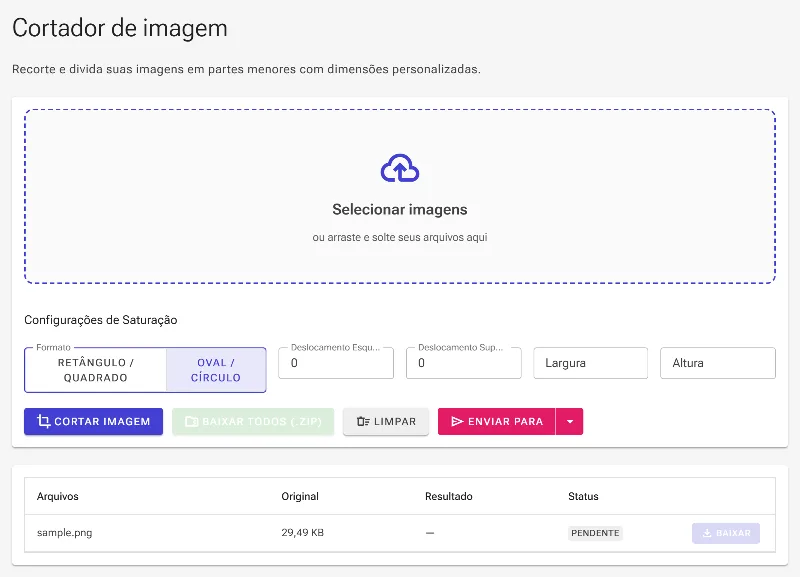
Task: Click into the Altura field
Action: click(717, 363)
